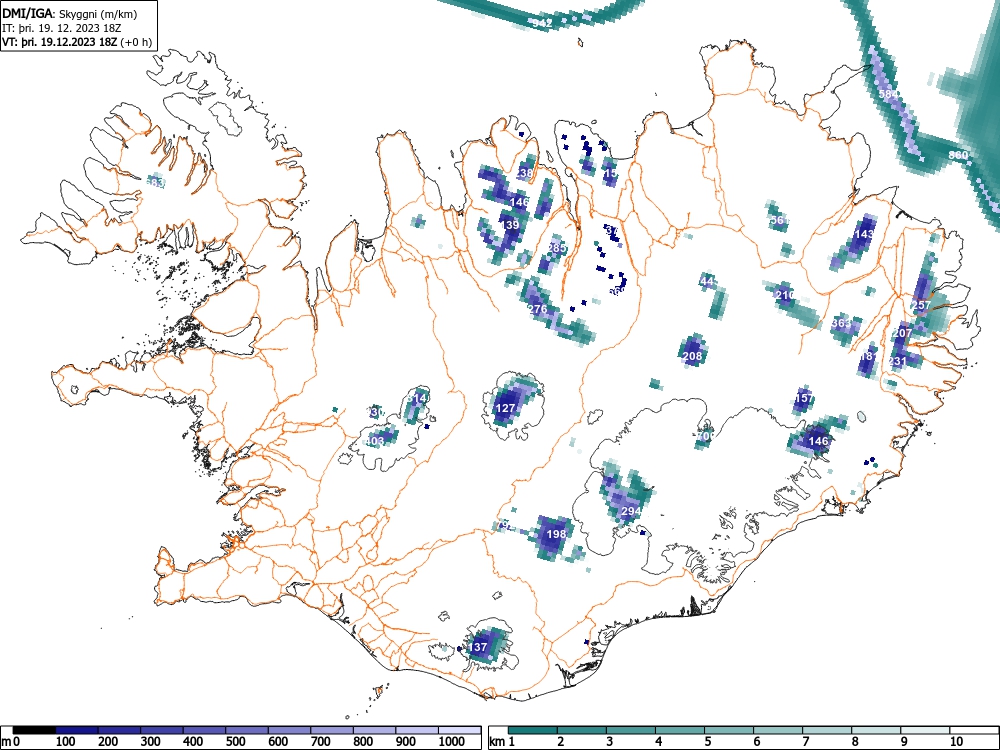
Task: Click the visibility value 210 on the map
Action: click(785, 295)
